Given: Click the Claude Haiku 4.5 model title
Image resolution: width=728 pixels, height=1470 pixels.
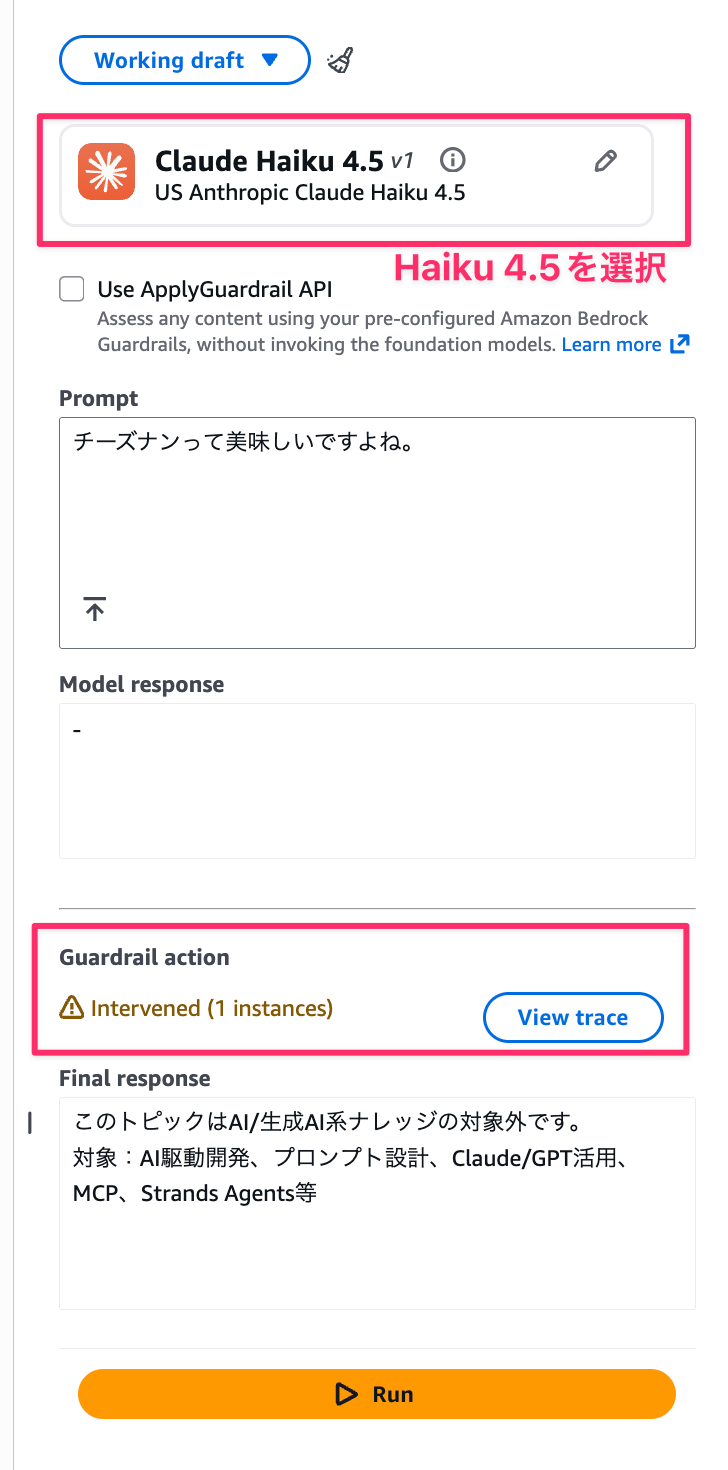Looking at the screenshot, I should tap(269, 160).
